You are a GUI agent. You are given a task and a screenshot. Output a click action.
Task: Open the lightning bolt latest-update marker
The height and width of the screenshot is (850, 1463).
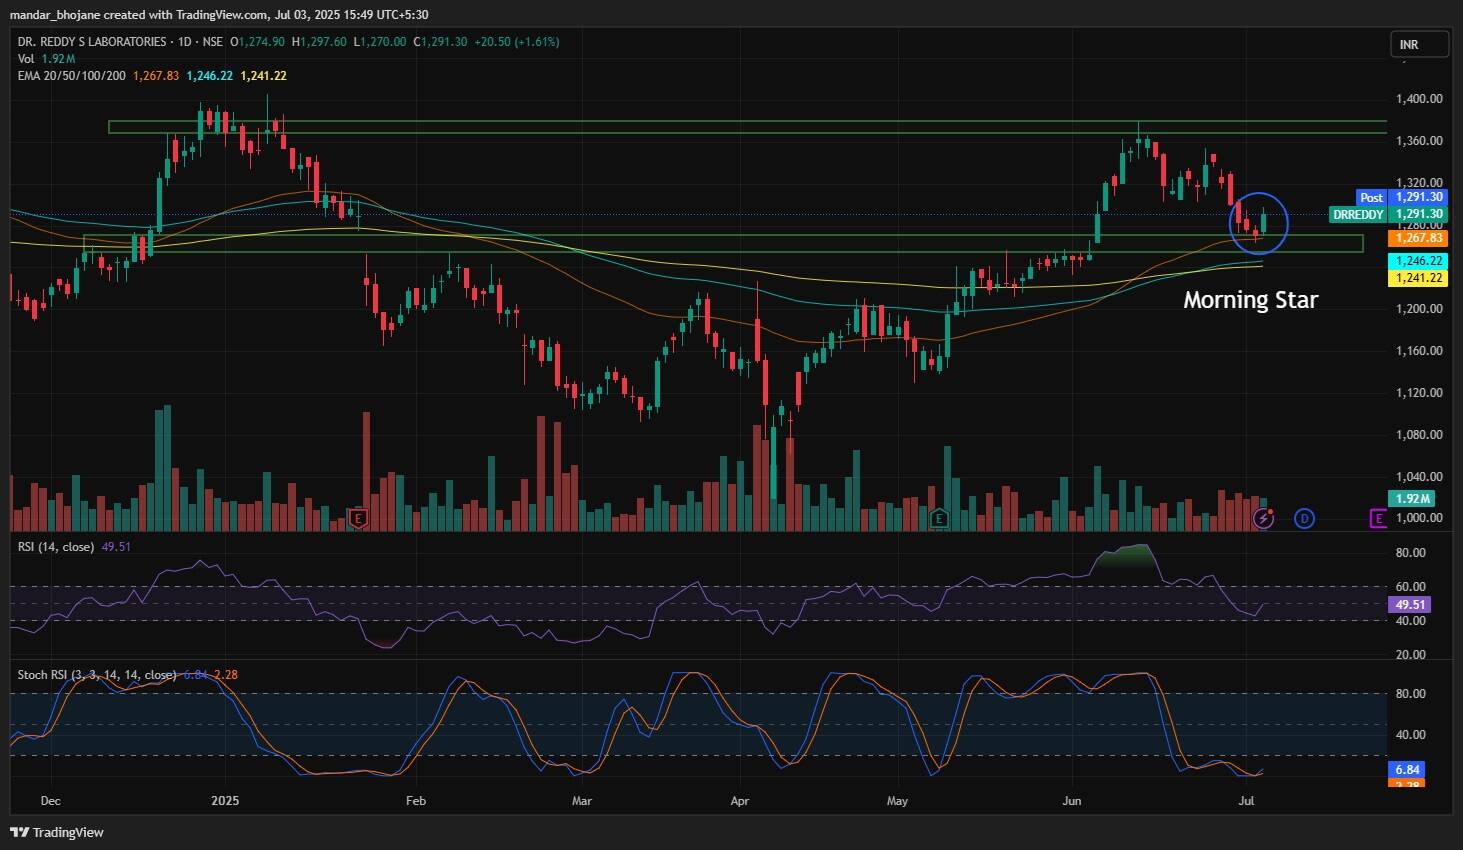click(1264, 518)
